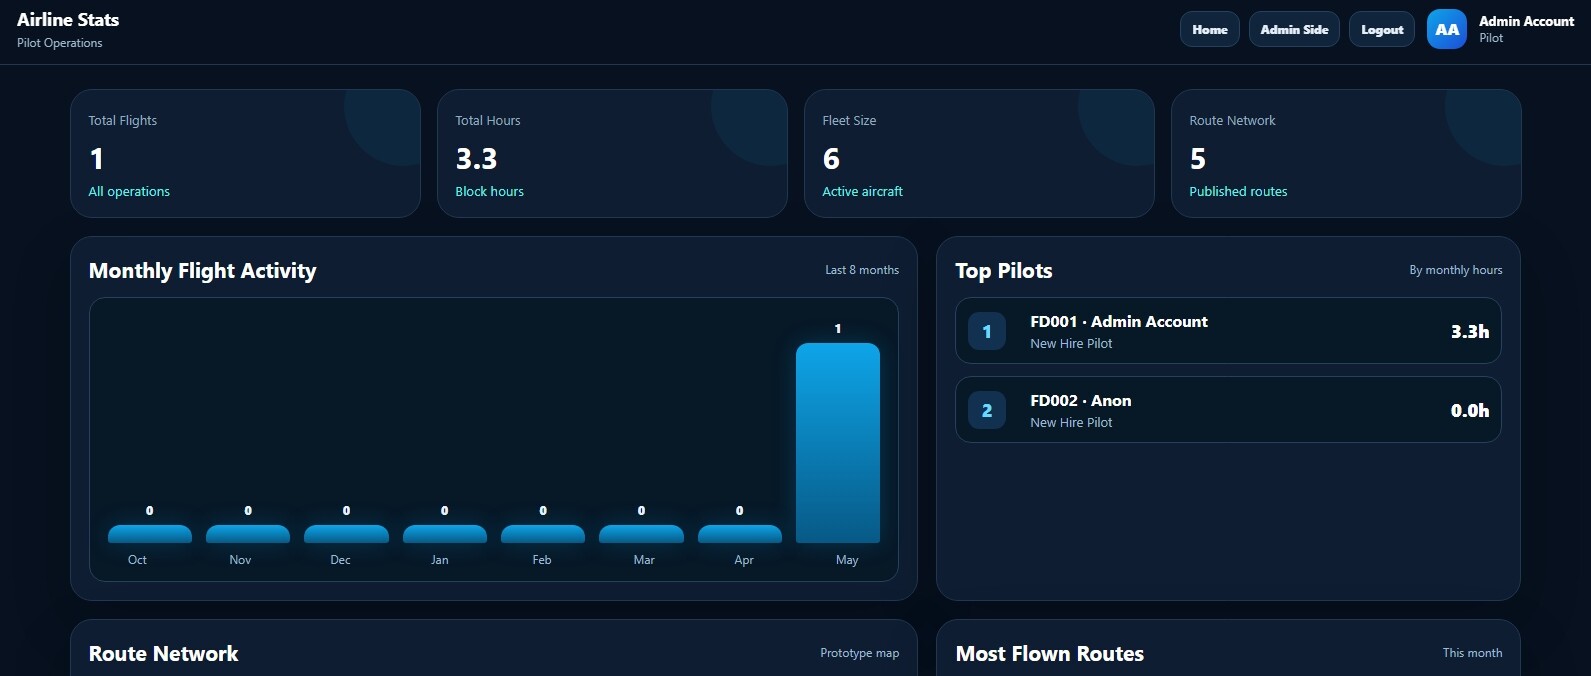The height and width of the screenshot is (676, 1591).
Task: Select the Total Hours stat card
Action: [x=612, y=153]
